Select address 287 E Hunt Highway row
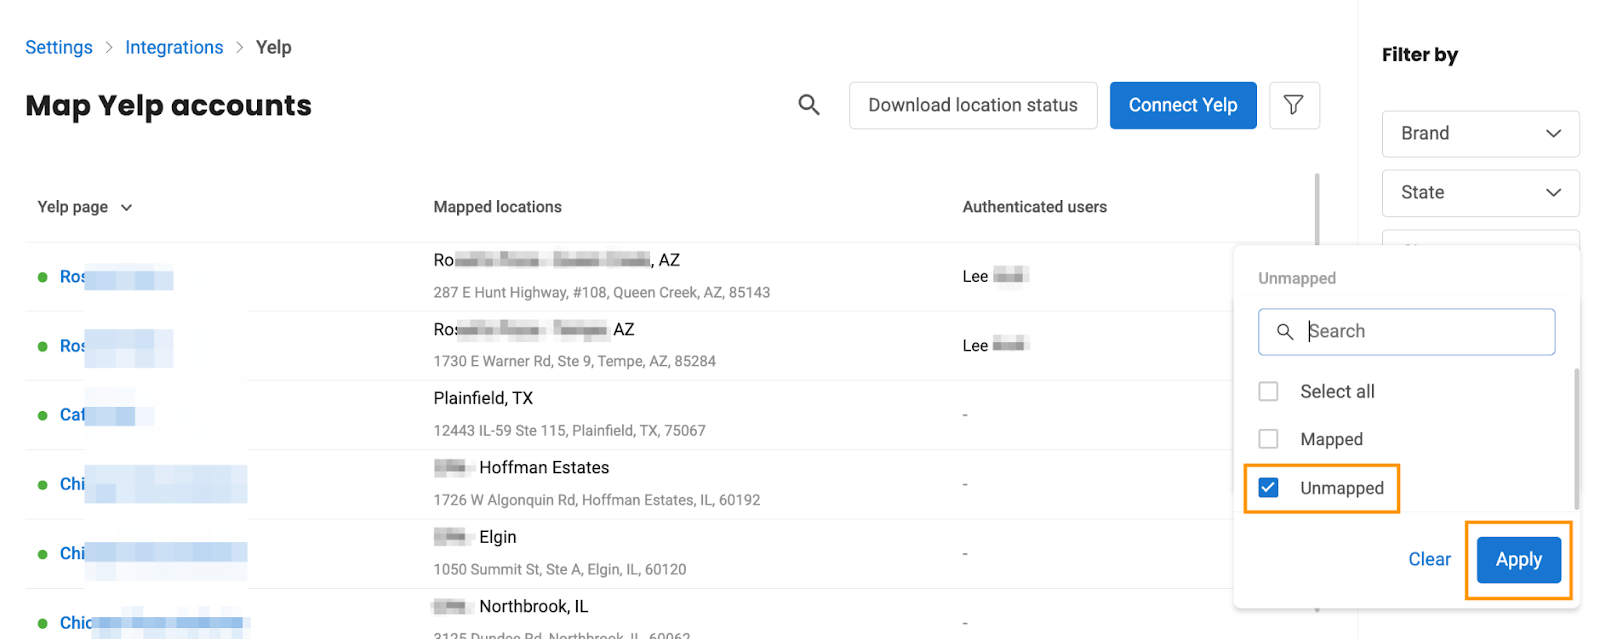 tap(601, 292)
